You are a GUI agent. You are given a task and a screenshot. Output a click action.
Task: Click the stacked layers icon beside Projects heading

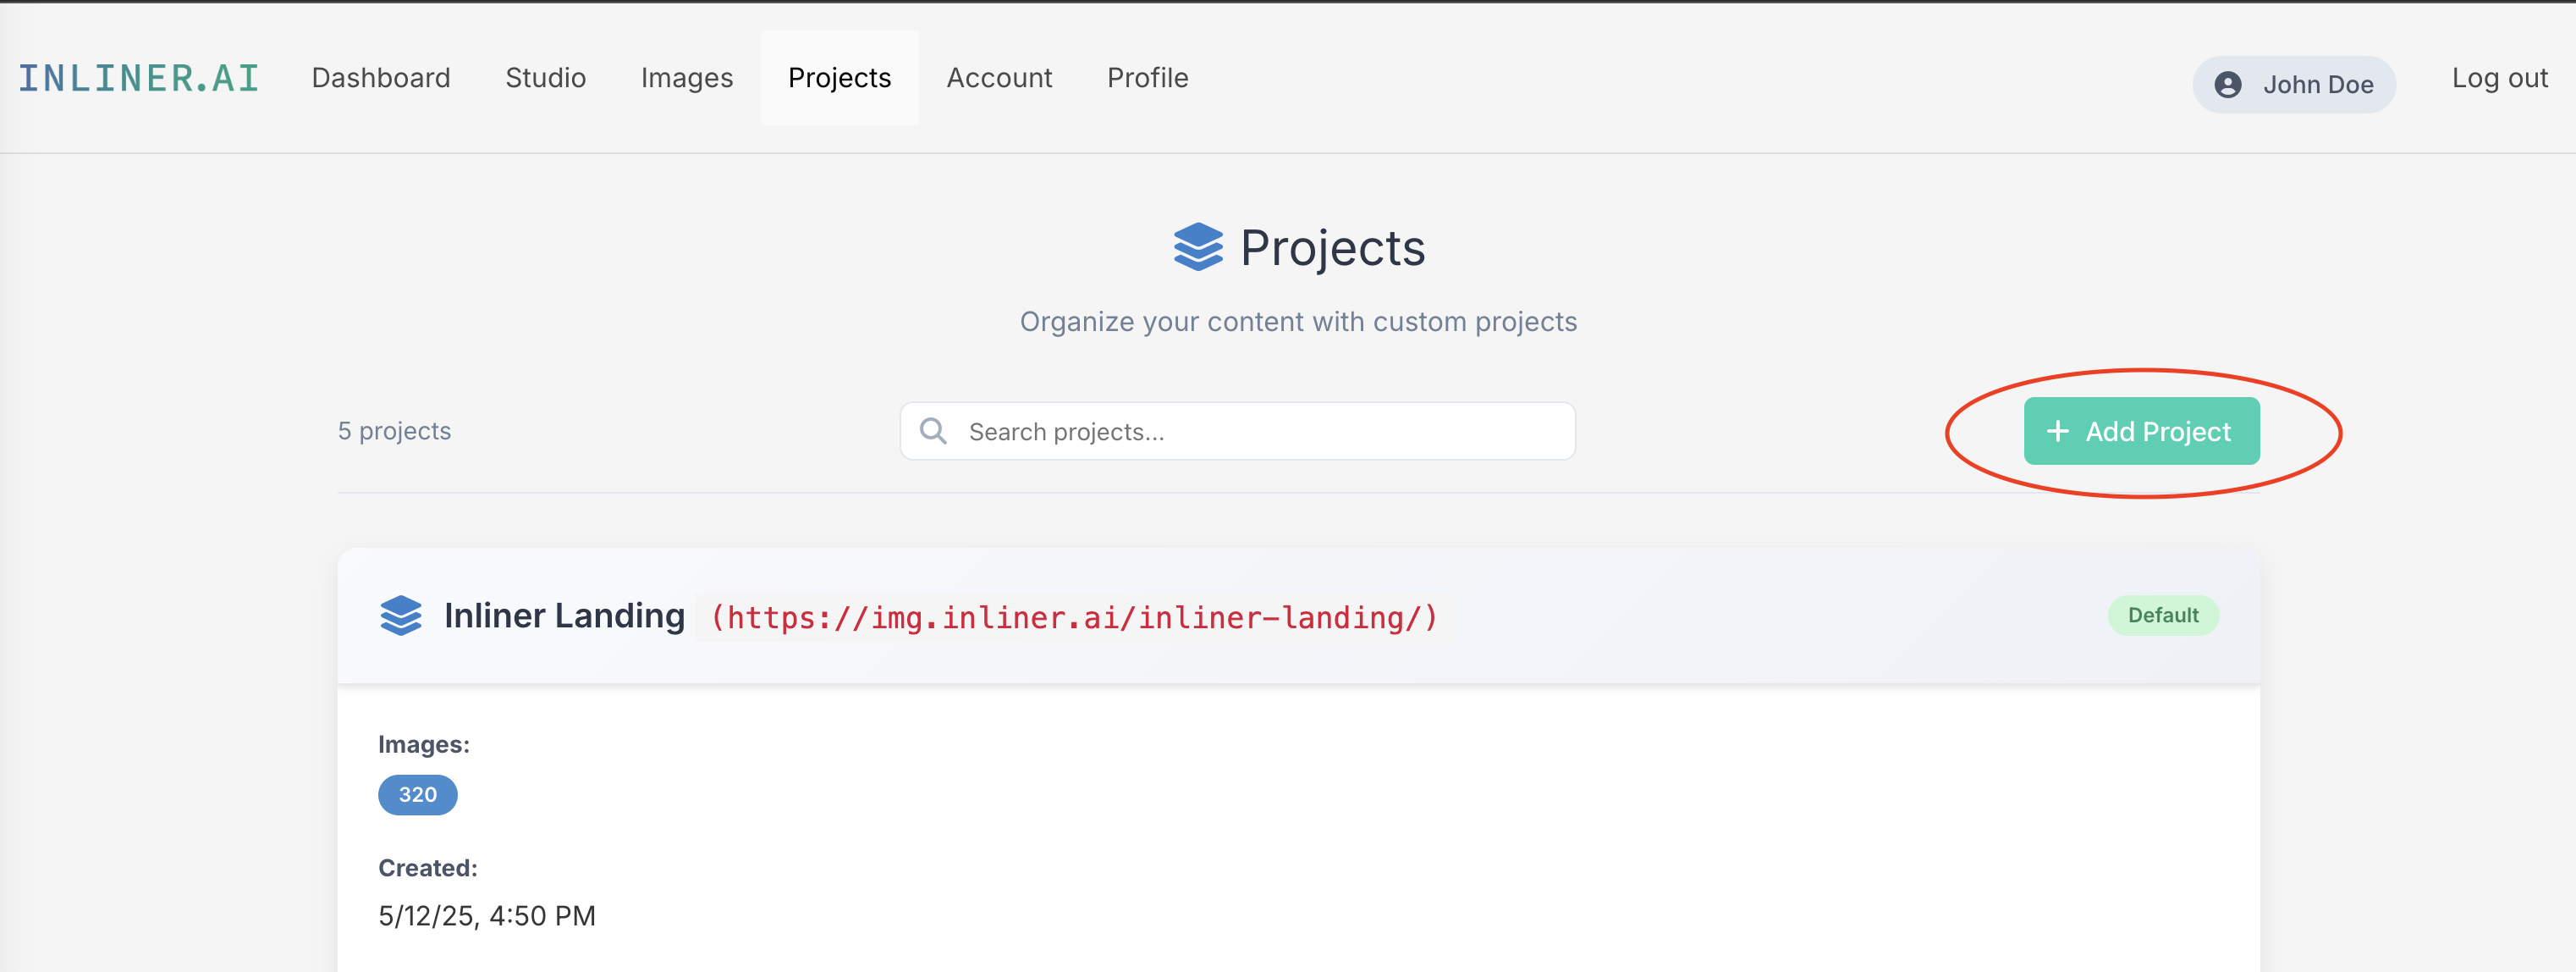click(x=1198, y=247)
